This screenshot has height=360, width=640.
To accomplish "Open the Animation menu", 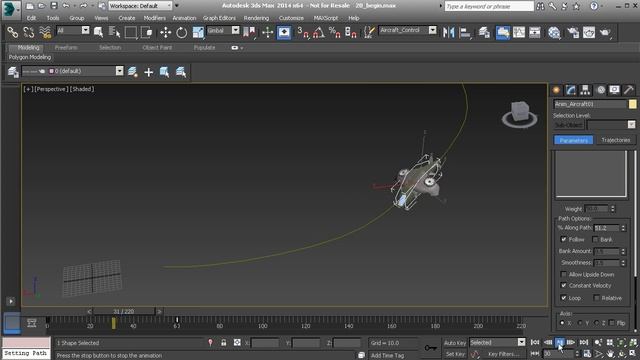I will 184,18.
